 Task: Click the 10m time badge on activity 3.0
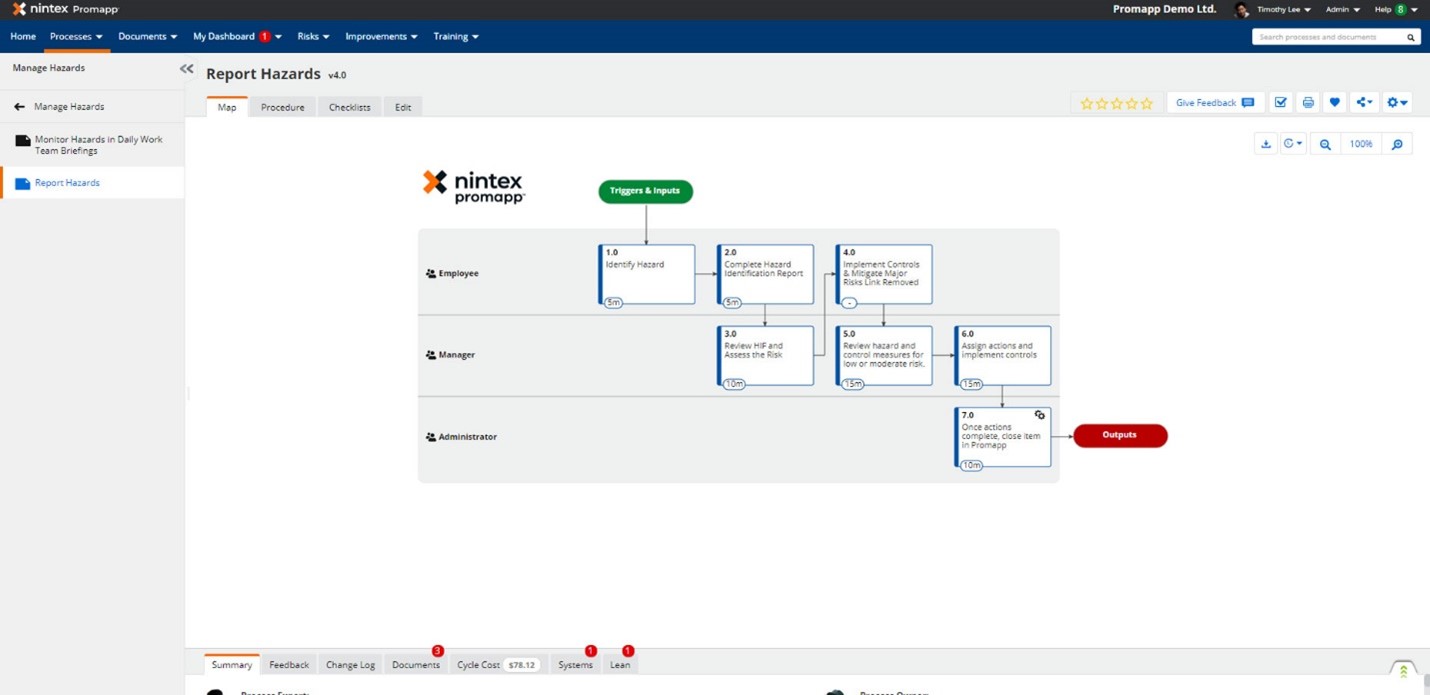(734, 384)
